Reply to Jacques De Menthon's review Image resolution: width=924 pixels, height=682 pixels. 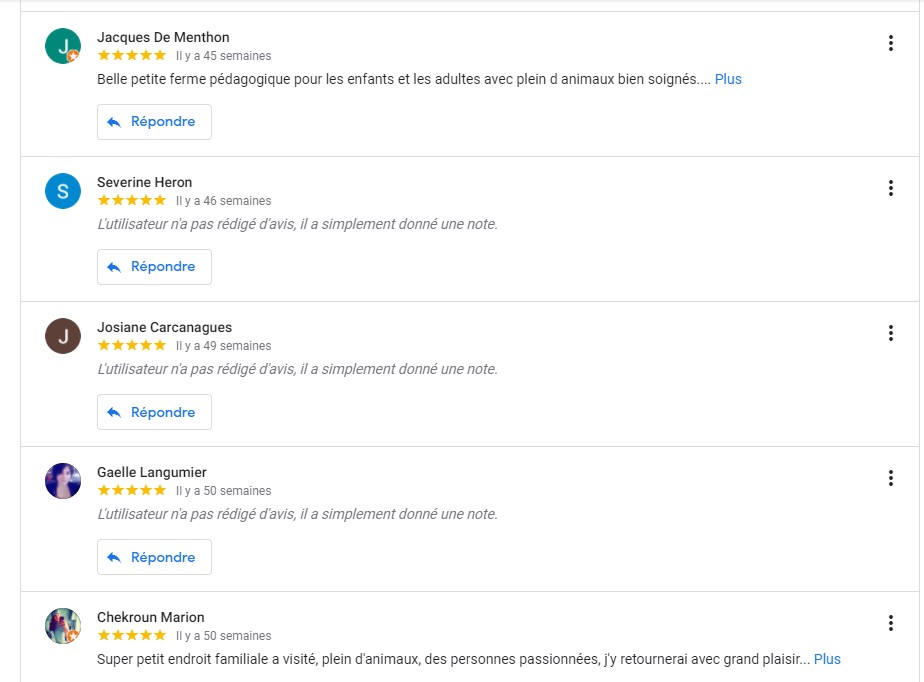(x=154, y=122)
